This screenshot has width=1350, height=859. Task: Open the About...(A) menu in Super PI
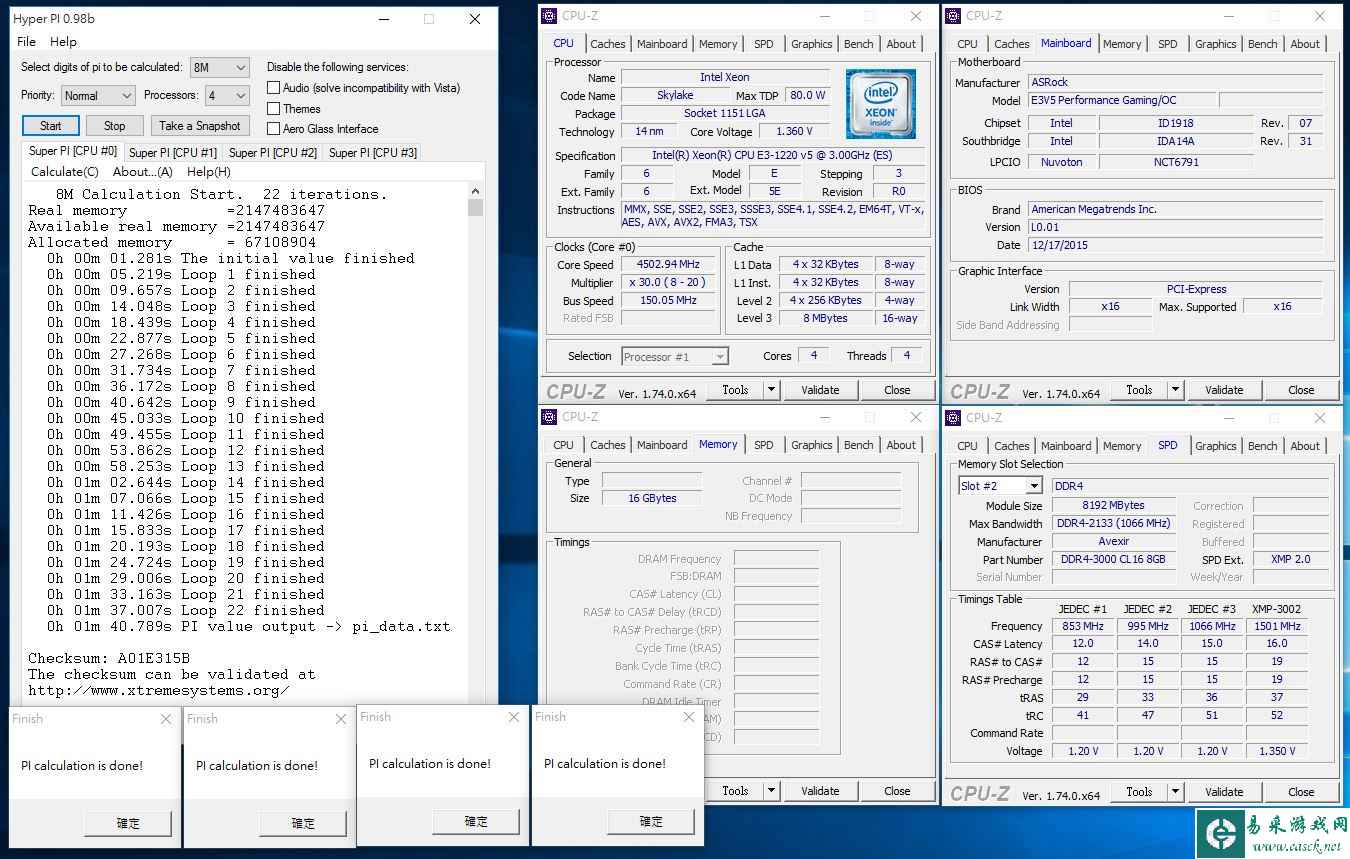coord(143,172)
